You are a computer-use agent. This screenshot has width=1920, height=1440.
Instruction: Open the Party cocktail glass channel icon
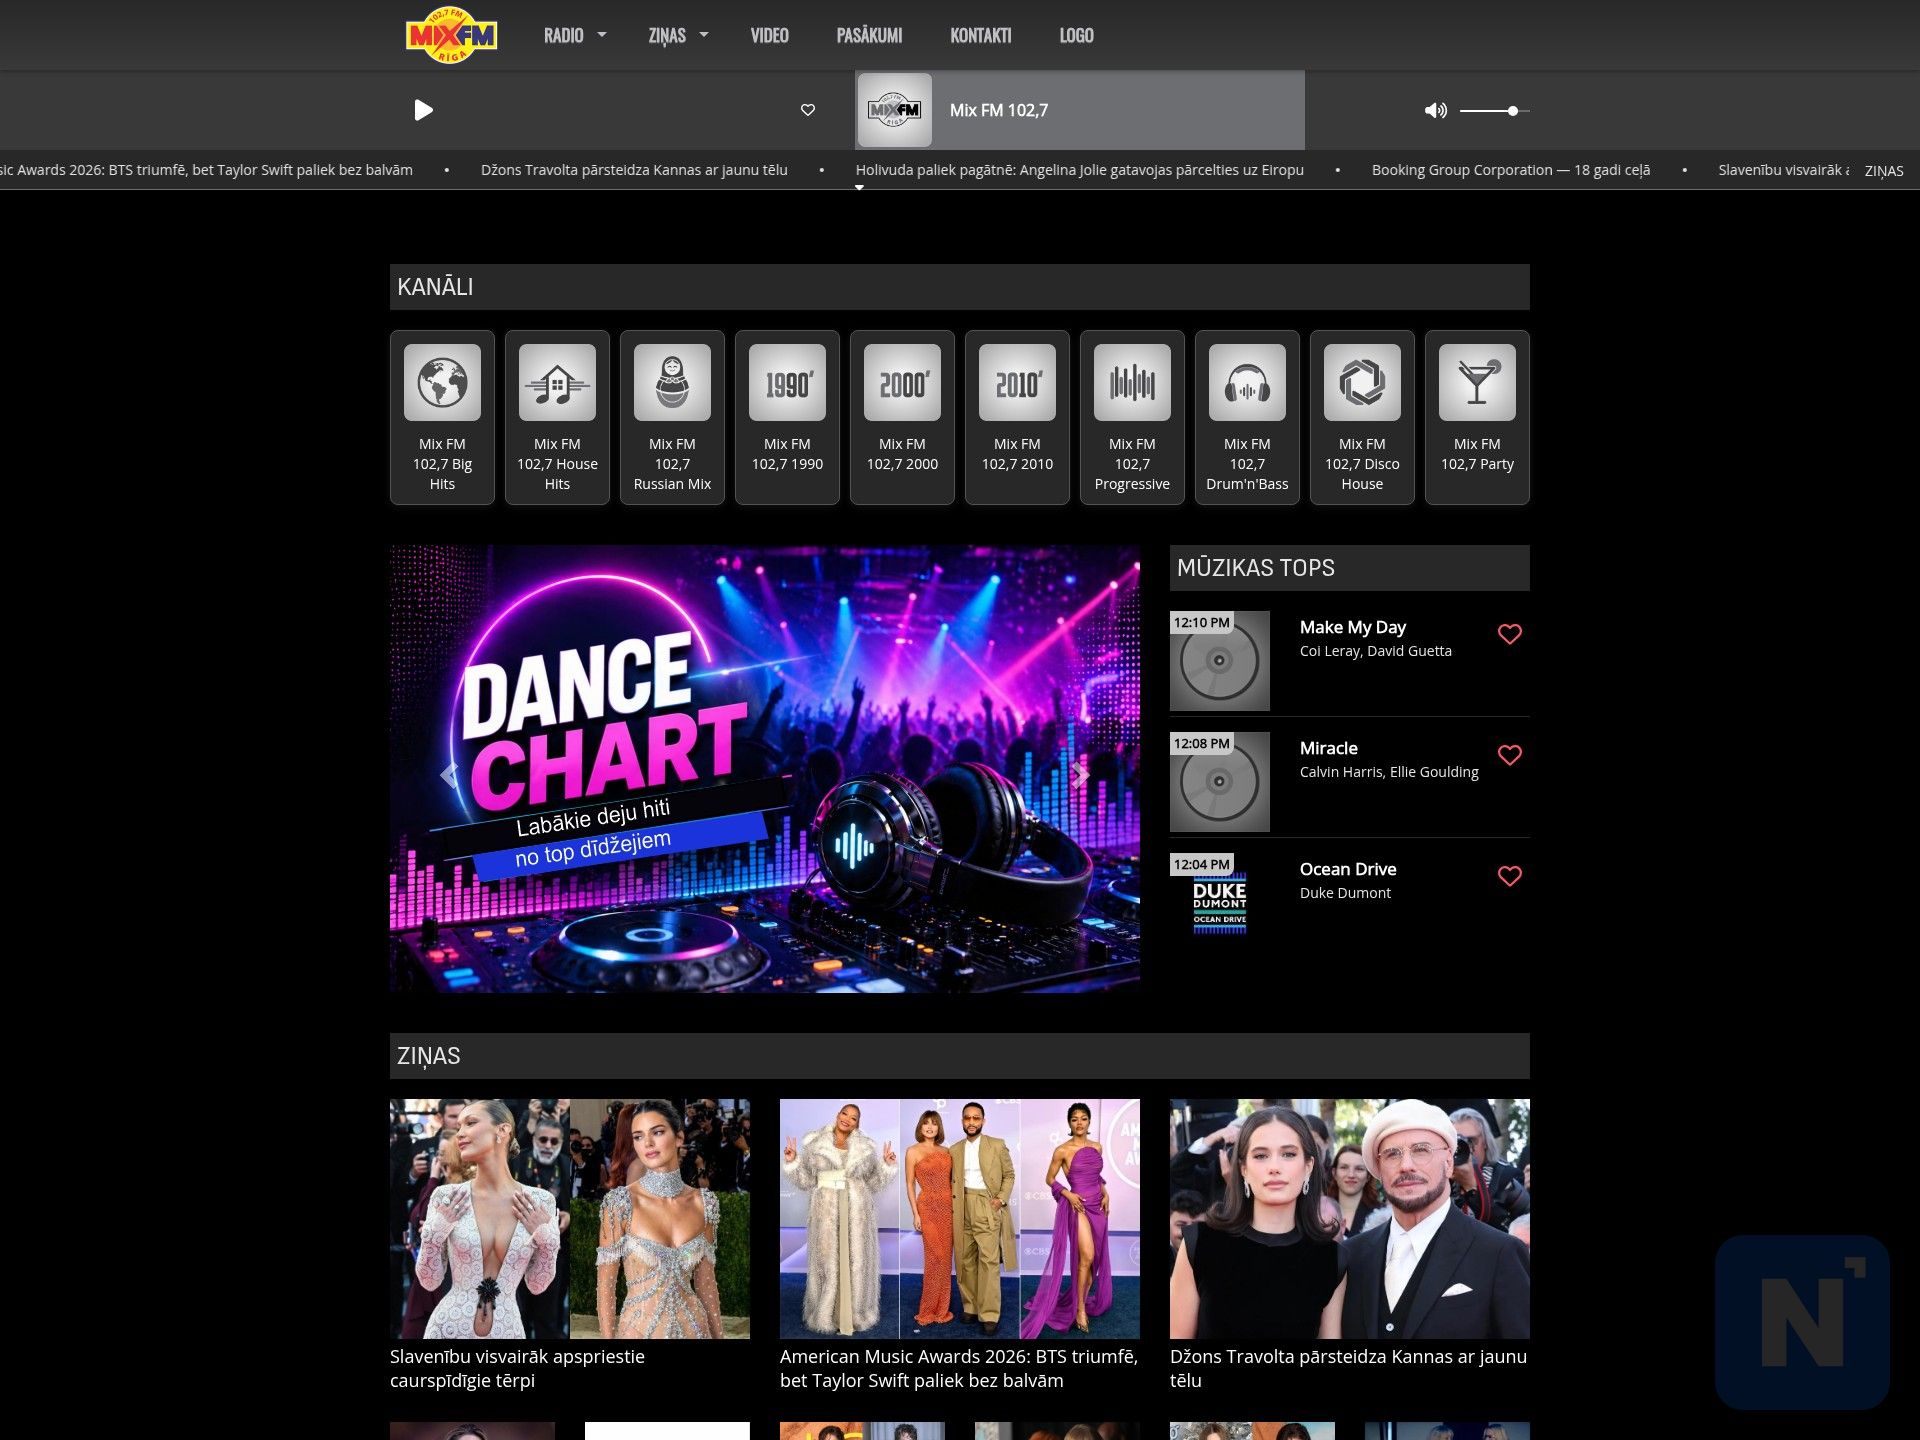1477,382
